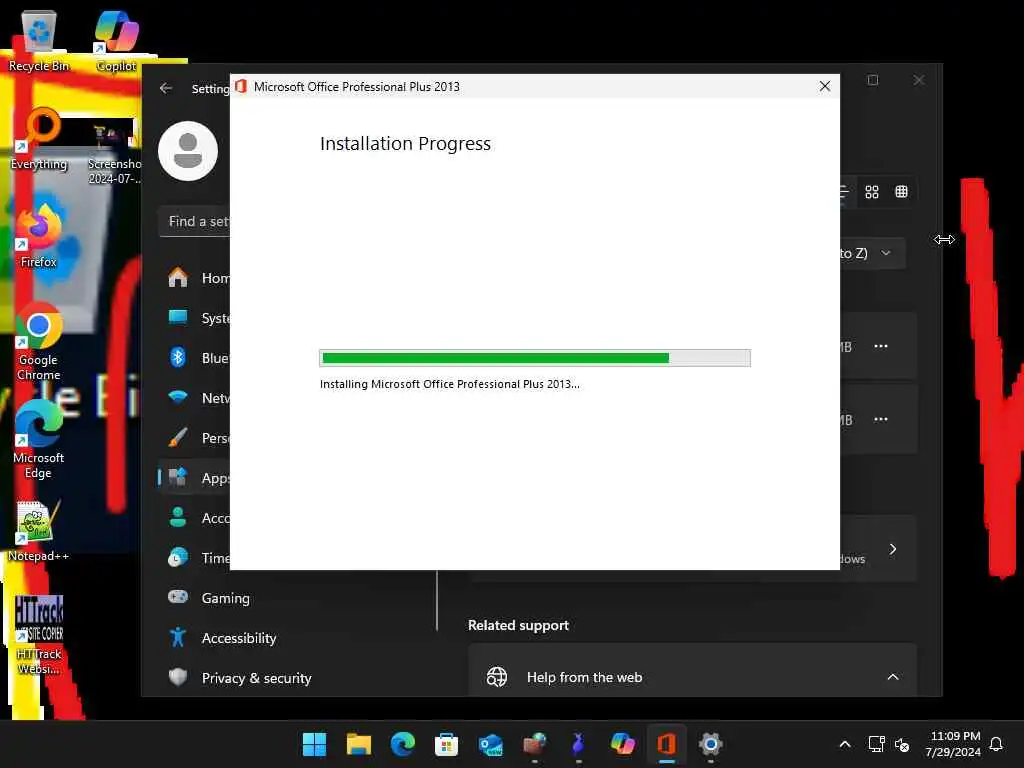Viewport: 1024px width, 768px height.
Task: Select Apps in the Settings sidebar
Action: coord(195,478)
